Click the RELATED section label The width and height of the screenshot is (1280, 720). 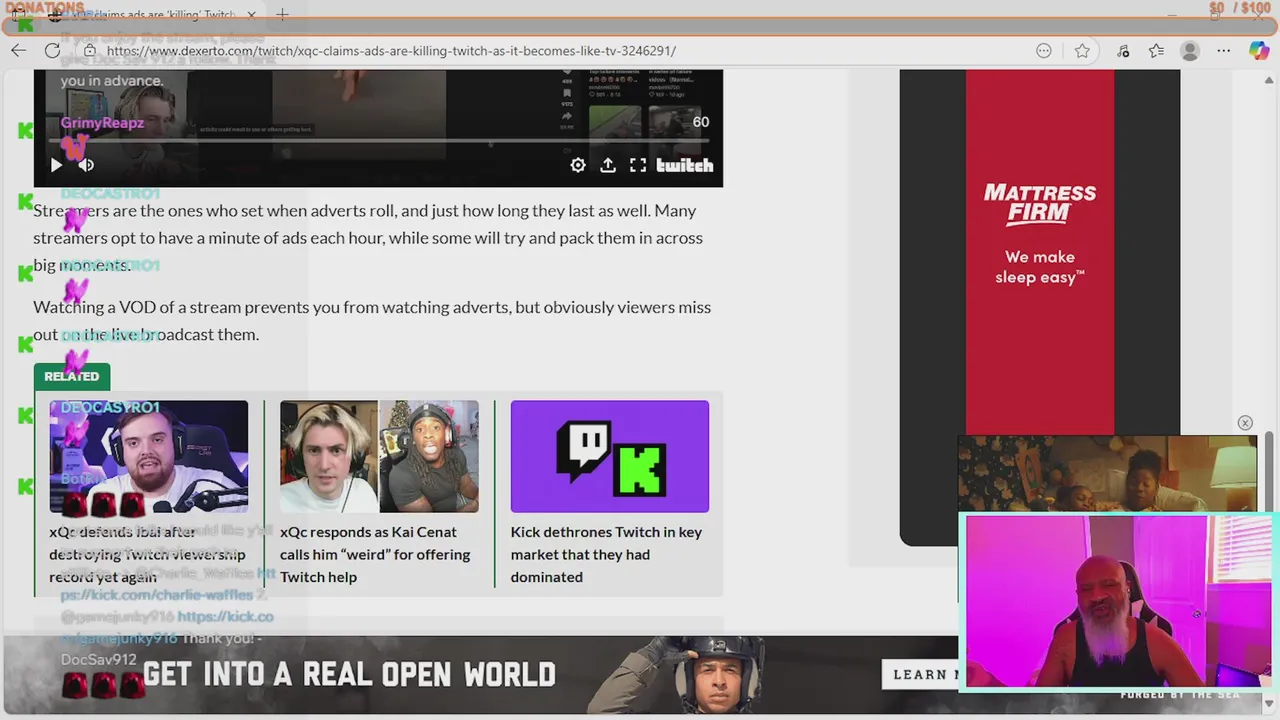point(72,376)
